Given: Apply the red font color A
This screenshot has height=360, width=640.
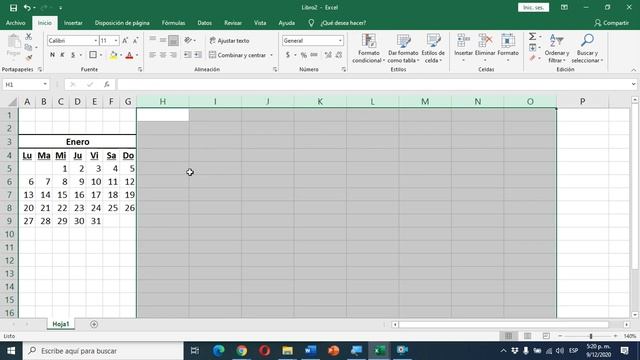Looking at the screenshot, I should pyautogui.click(x=129, y=55).
